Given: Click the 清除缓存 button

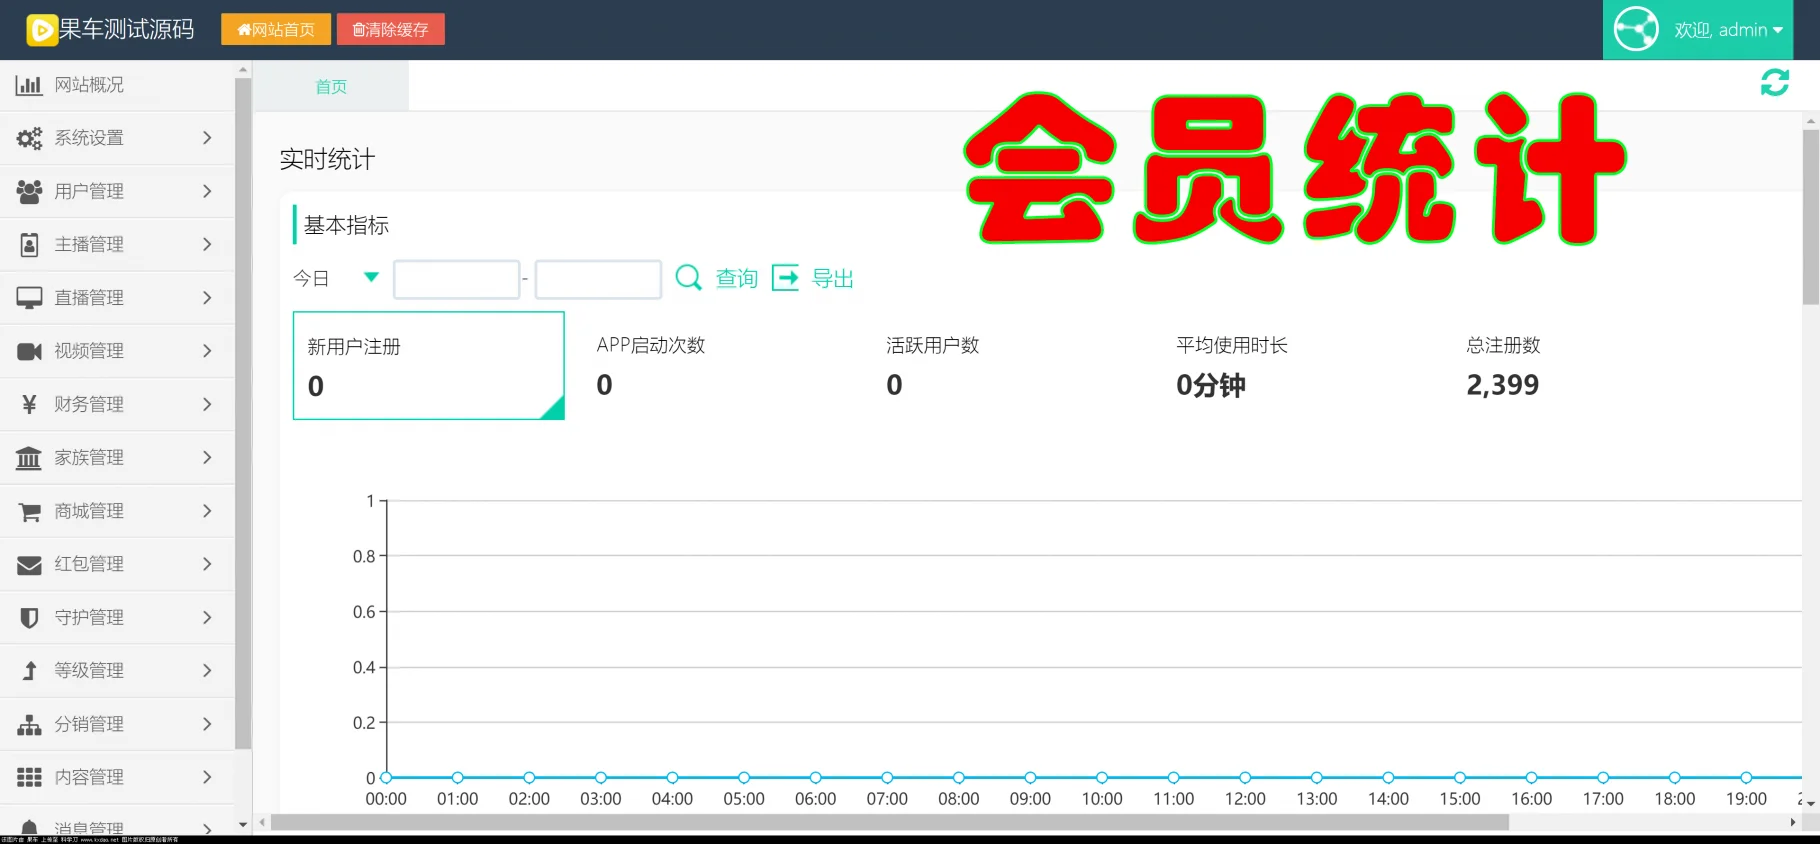Looking at the screenshot, I should tap(391, 30).
